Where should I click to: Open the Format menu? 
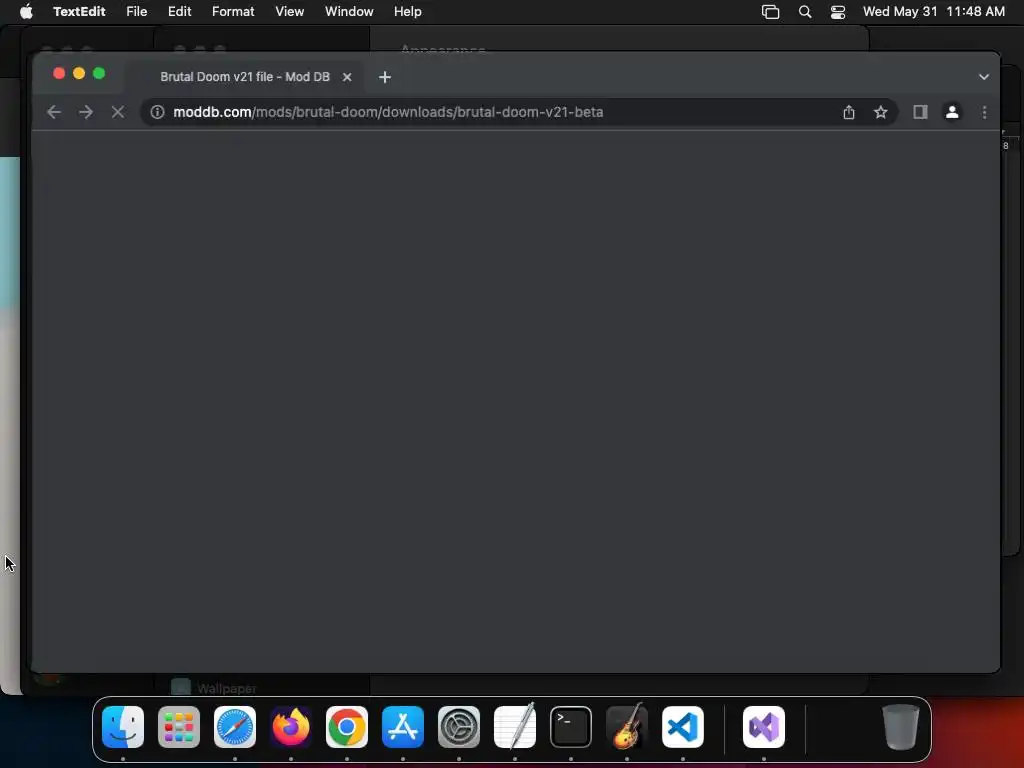233,12
